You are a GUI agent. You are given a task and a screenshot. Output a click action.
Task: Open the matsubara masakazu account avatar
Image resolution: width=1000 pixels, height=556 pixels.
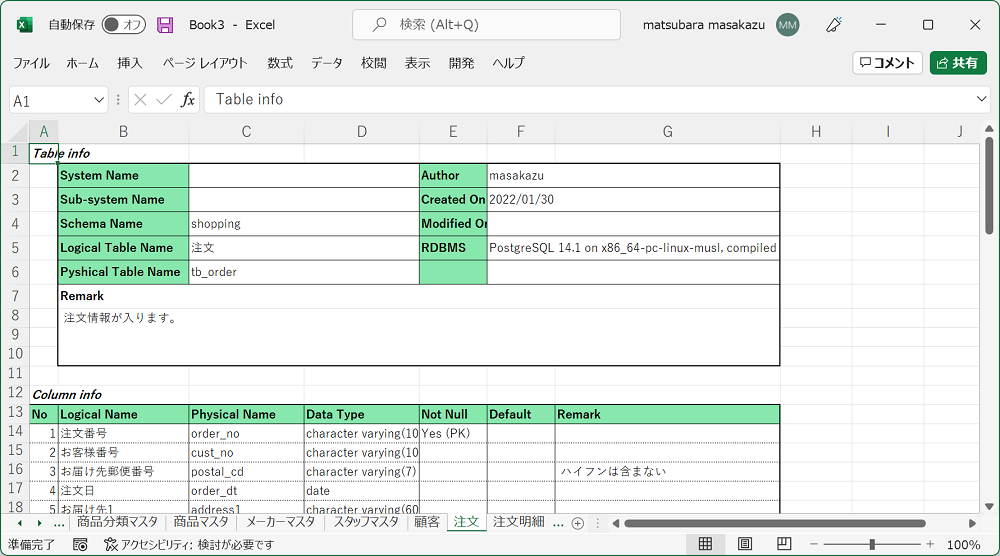coord(788,25)
